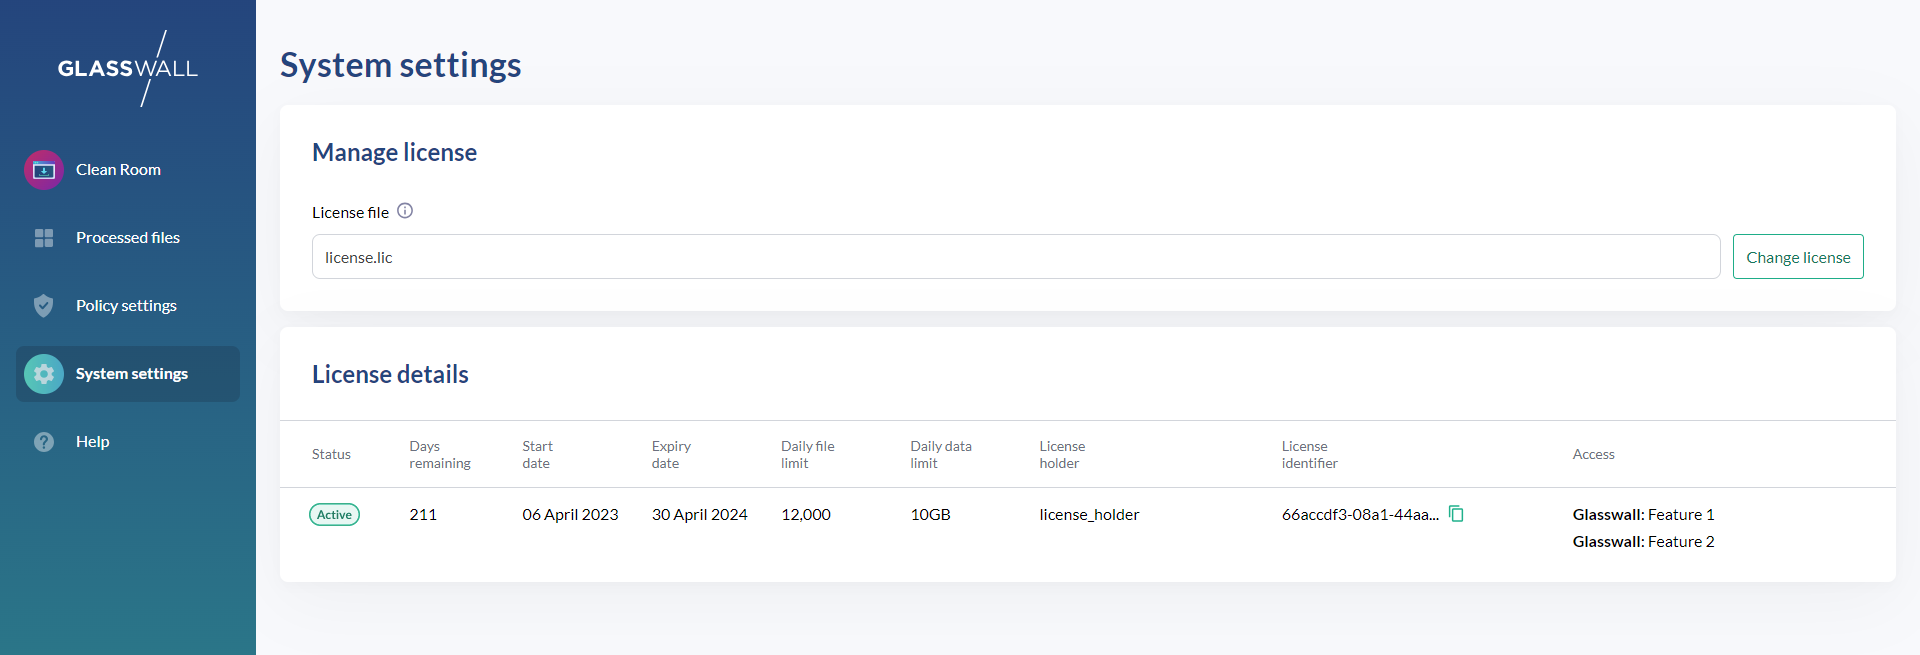Screen dimensions: 1920x655
Task: Click the License holder column header
Action: [x=1061, y=455]
